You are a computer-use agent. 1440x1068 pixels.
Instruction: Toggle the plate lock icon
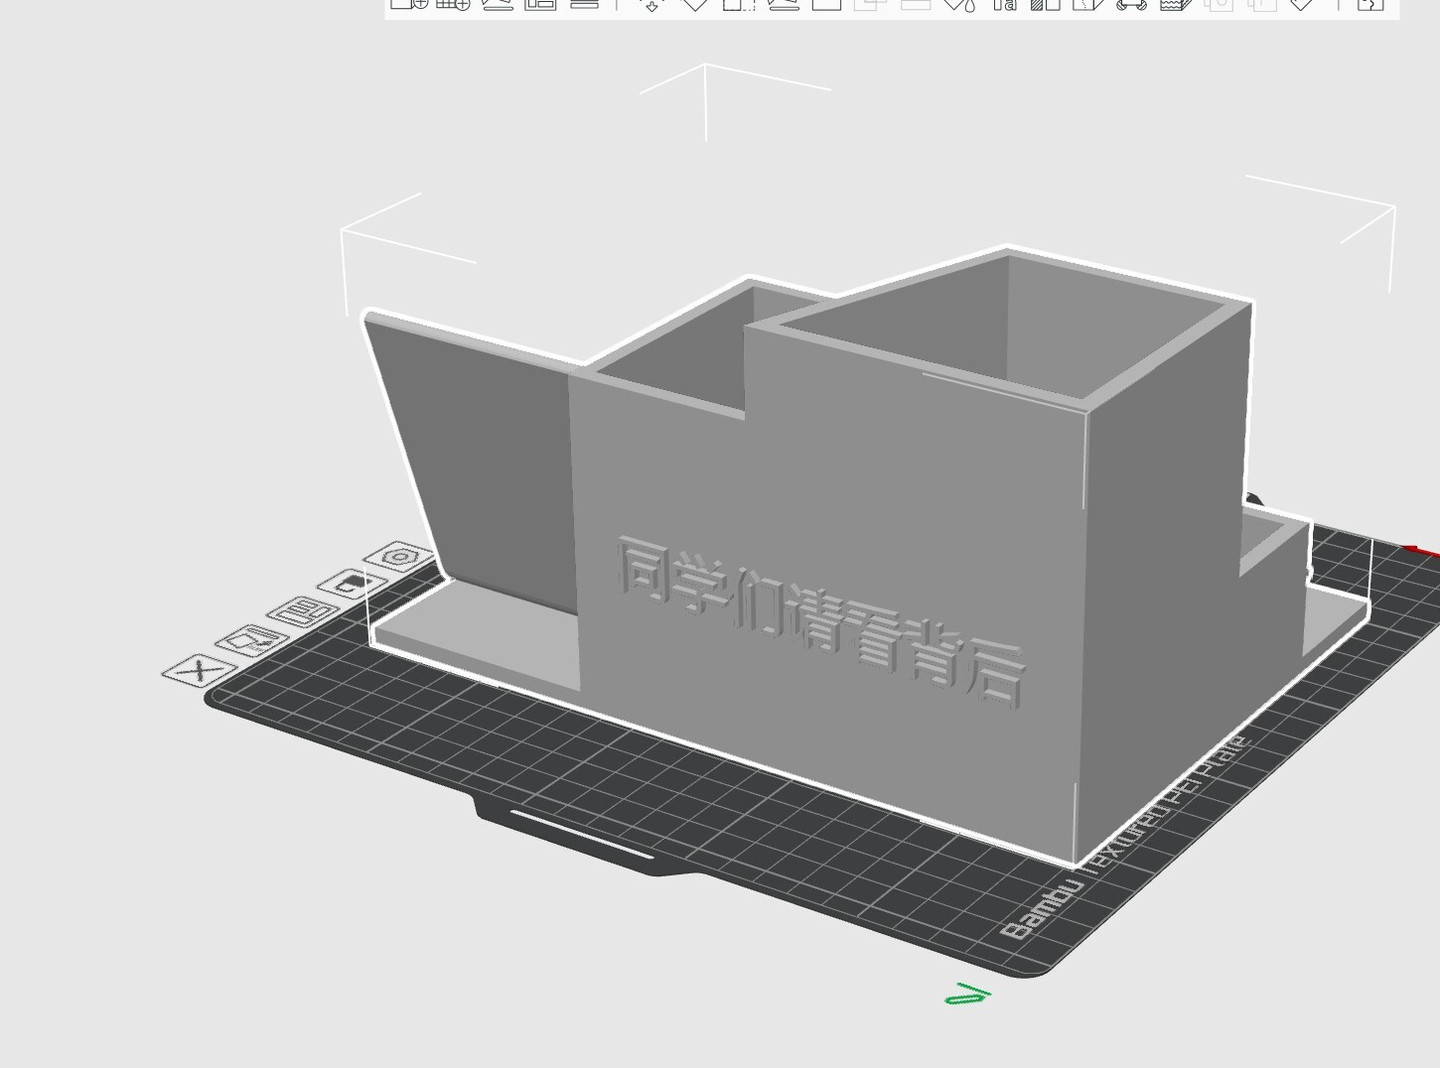coord(351,582)
